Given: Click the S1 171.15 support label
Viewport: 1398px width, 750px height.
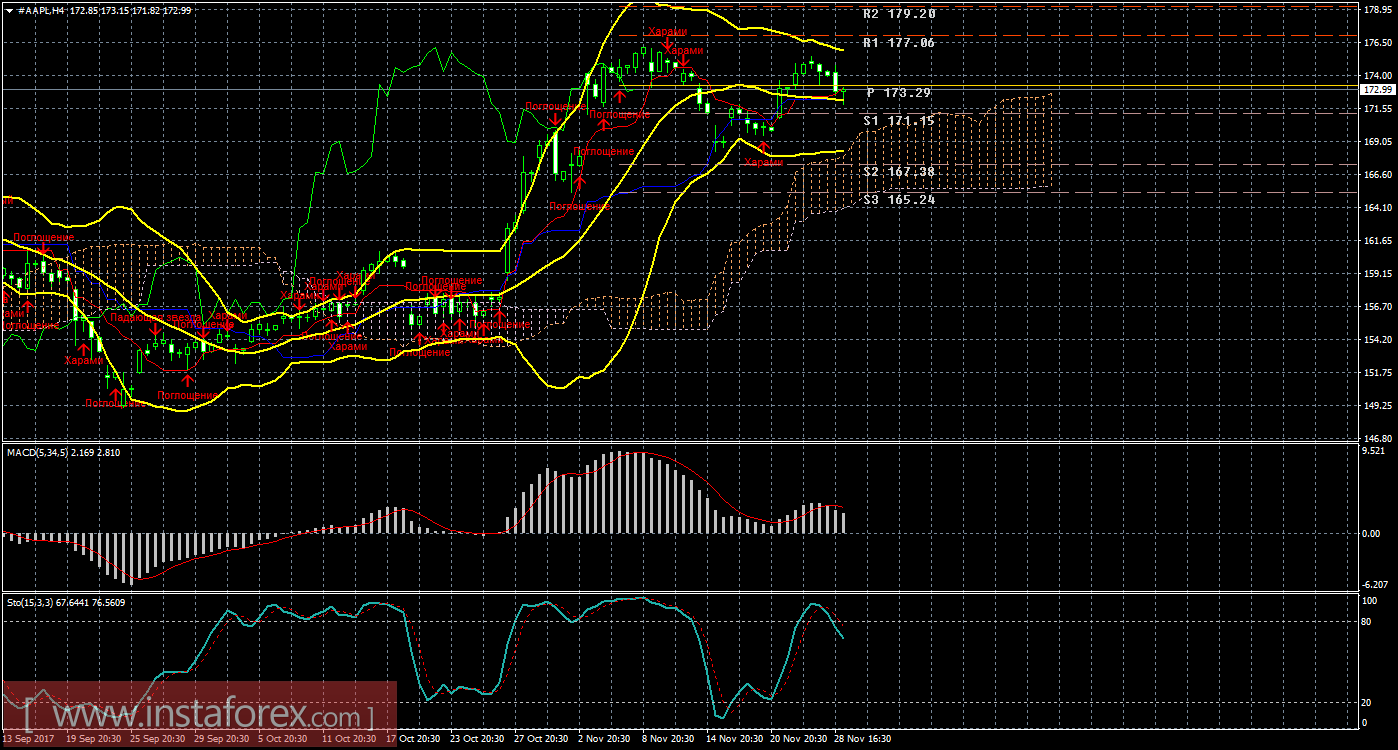Looking at the screenshot, I should click(898, 121).
